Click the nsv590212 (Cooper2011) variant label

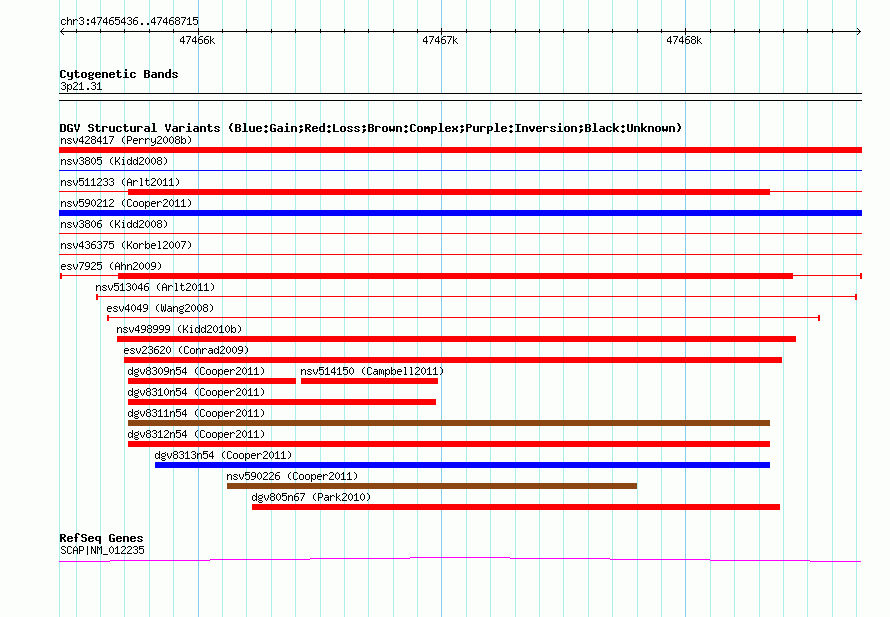[x=126, y=203]
